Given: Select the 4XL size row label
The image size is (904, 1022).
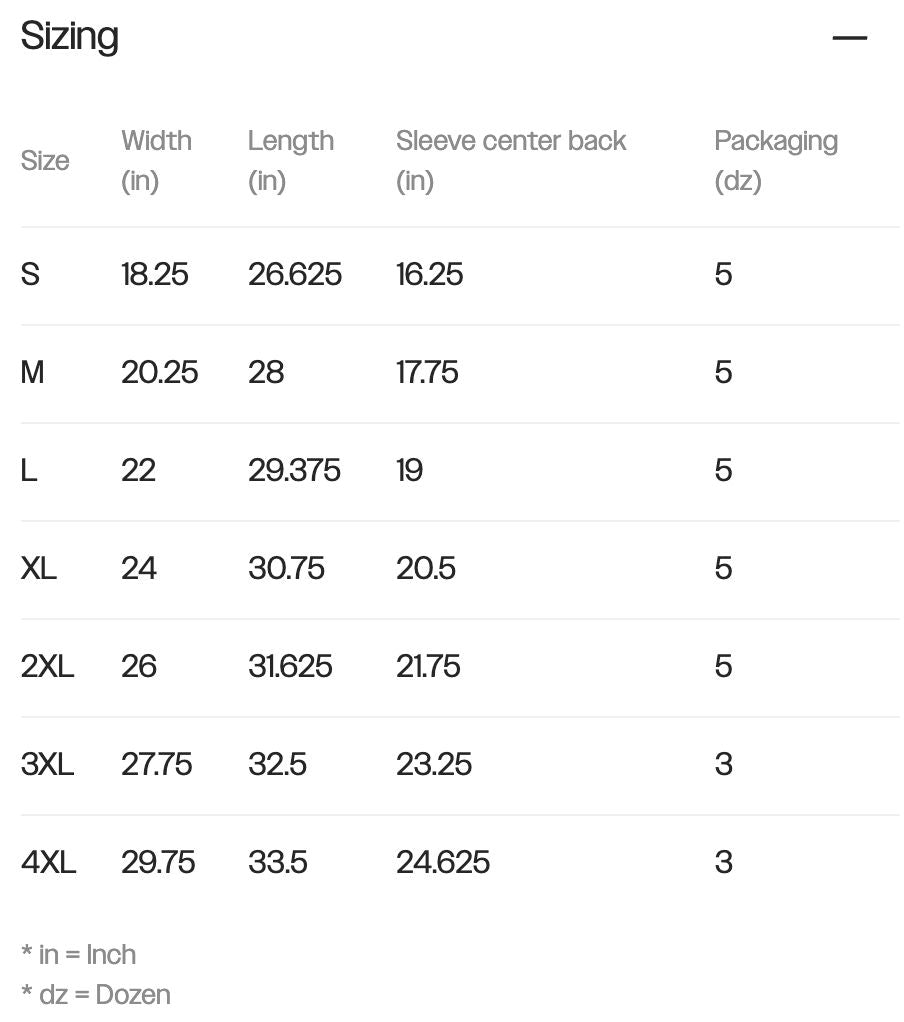Looking at the screenshot, I should click(x=49, y=862).
